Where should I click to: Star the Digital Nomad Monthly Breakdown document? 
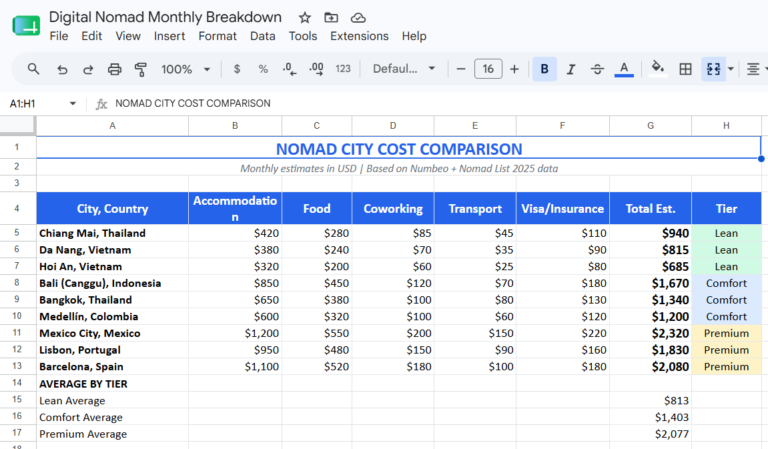pyautogui.click(x=305, y=18)
